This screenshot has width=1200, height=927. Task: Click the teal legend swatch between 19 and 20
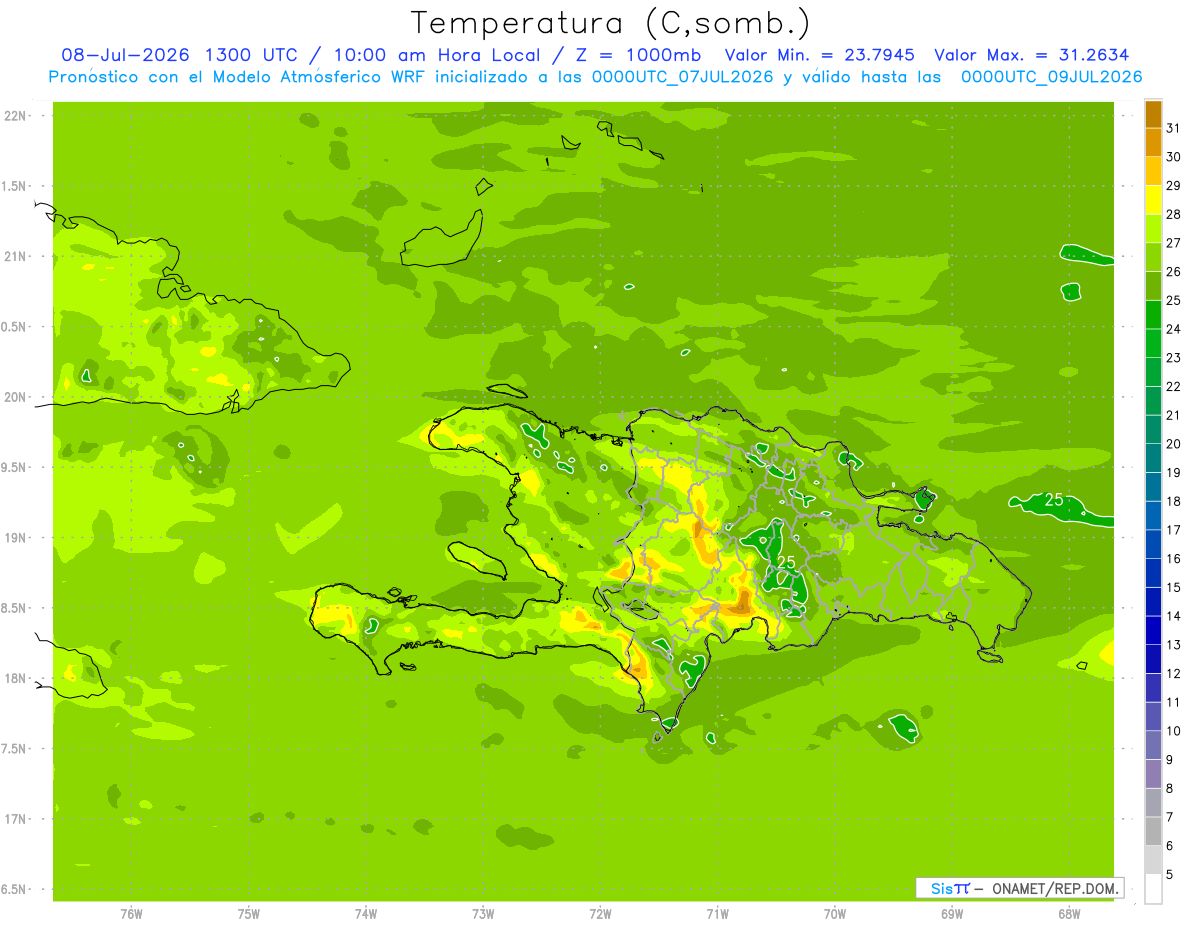[1153, 459]
